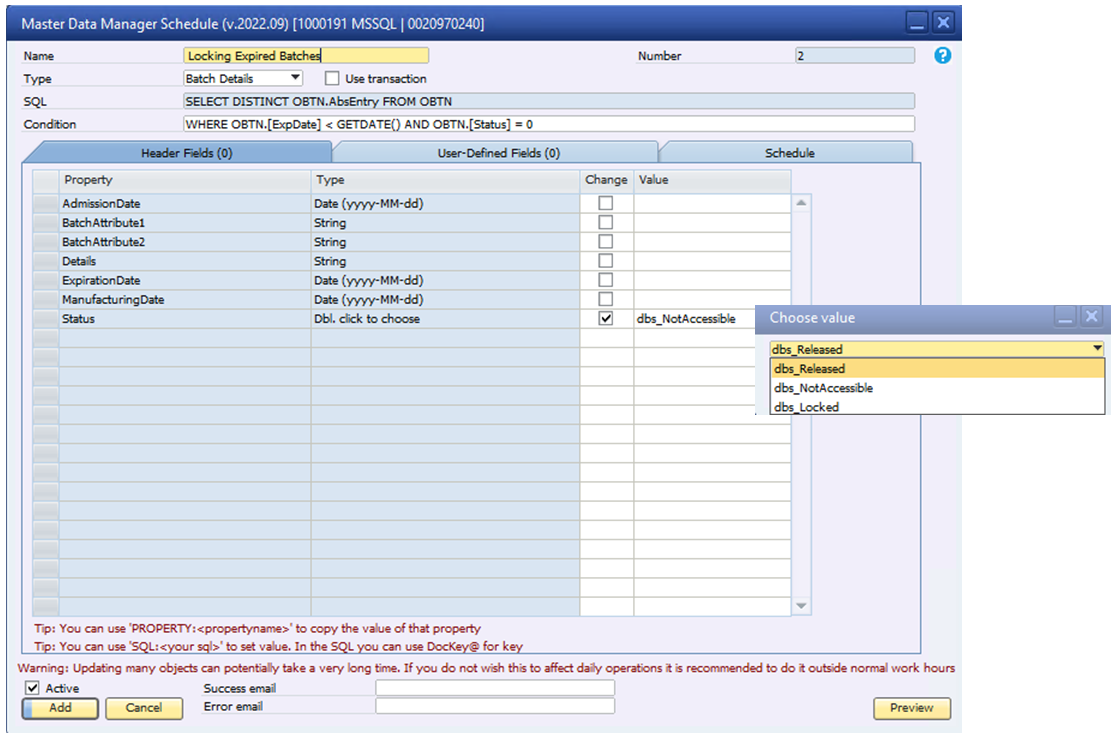Viewport: 1112px width, 734px height.
Task: Click the Add button
Action: 60,708
